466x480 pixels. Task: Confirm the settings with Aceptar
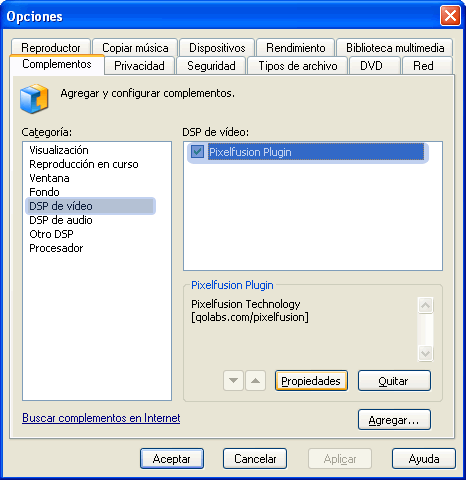click(x=172, y=459)
